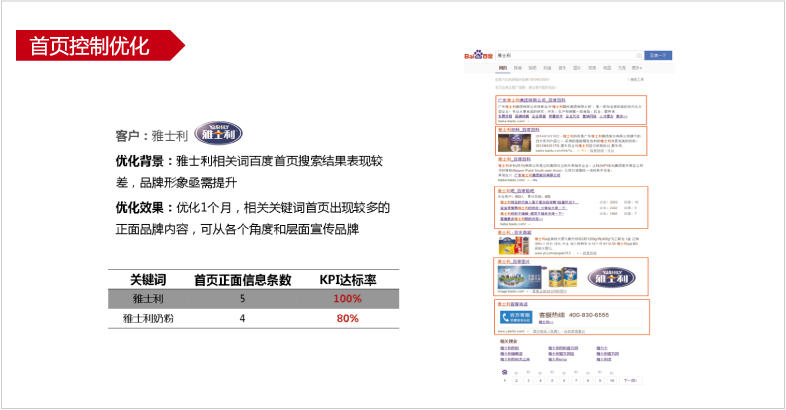The image size is (786, 410).
Task: Open the 更多 dropdown in Baidu tabs
Action: 637,67
